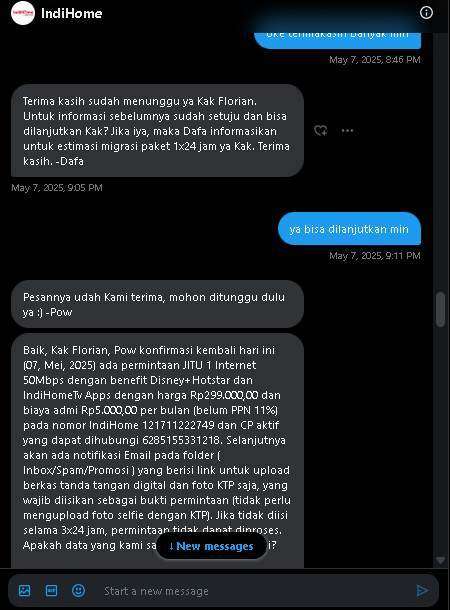This screenshot has height=610, width=450.
Task: Click the IndiHome profile avatar
Action: click(23, 13)
